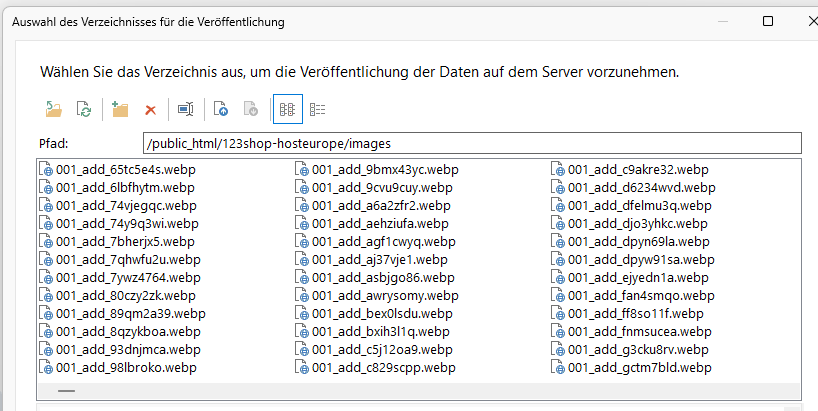Click the red delete icon
The height and width of the screenshot is (411, 818).
[151, 109]
